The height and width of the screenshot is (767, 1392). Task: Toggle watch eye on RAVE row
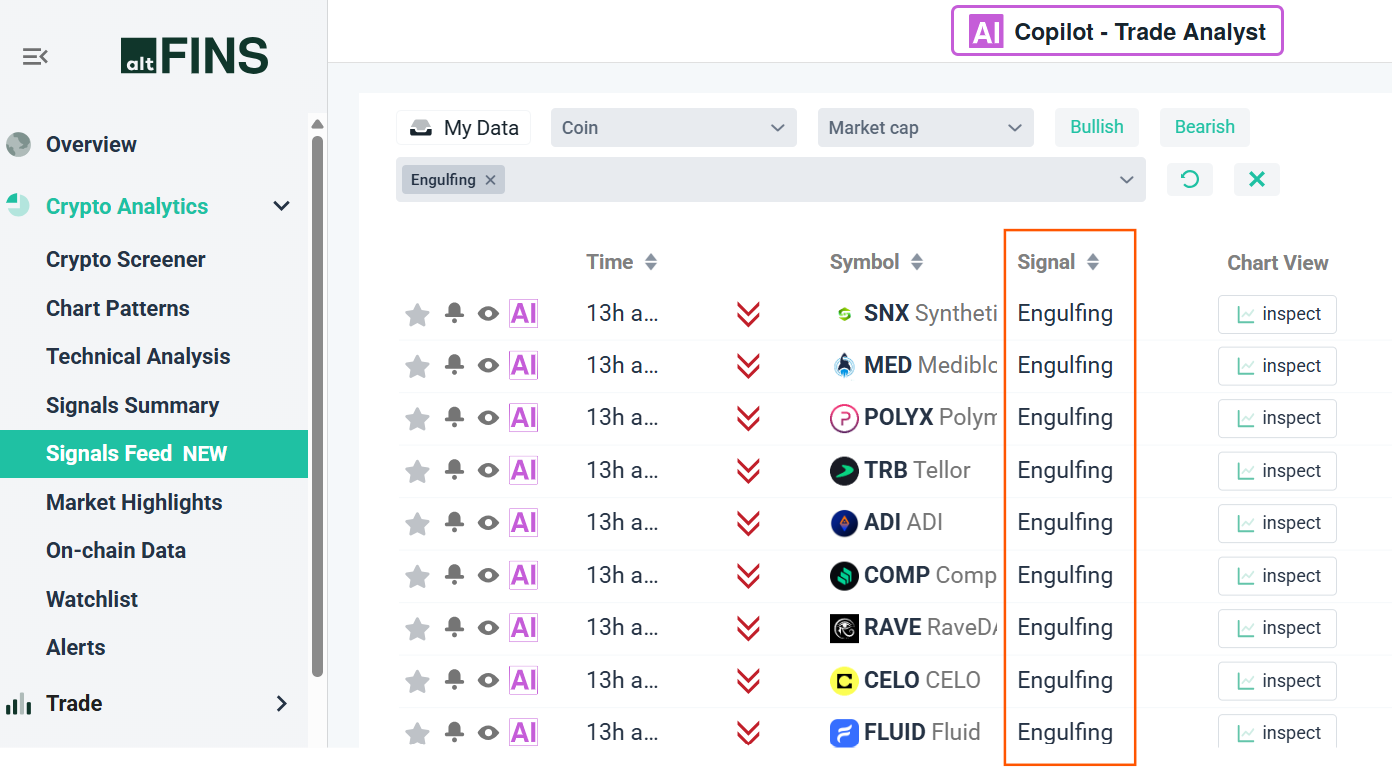[x=488, y=627]
